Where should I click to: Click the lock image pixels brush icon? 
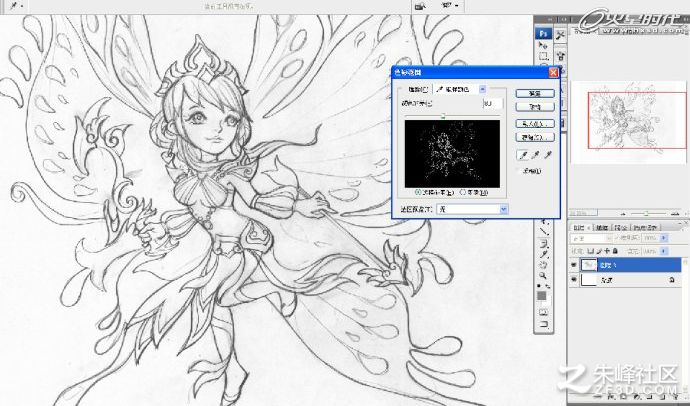599,251
